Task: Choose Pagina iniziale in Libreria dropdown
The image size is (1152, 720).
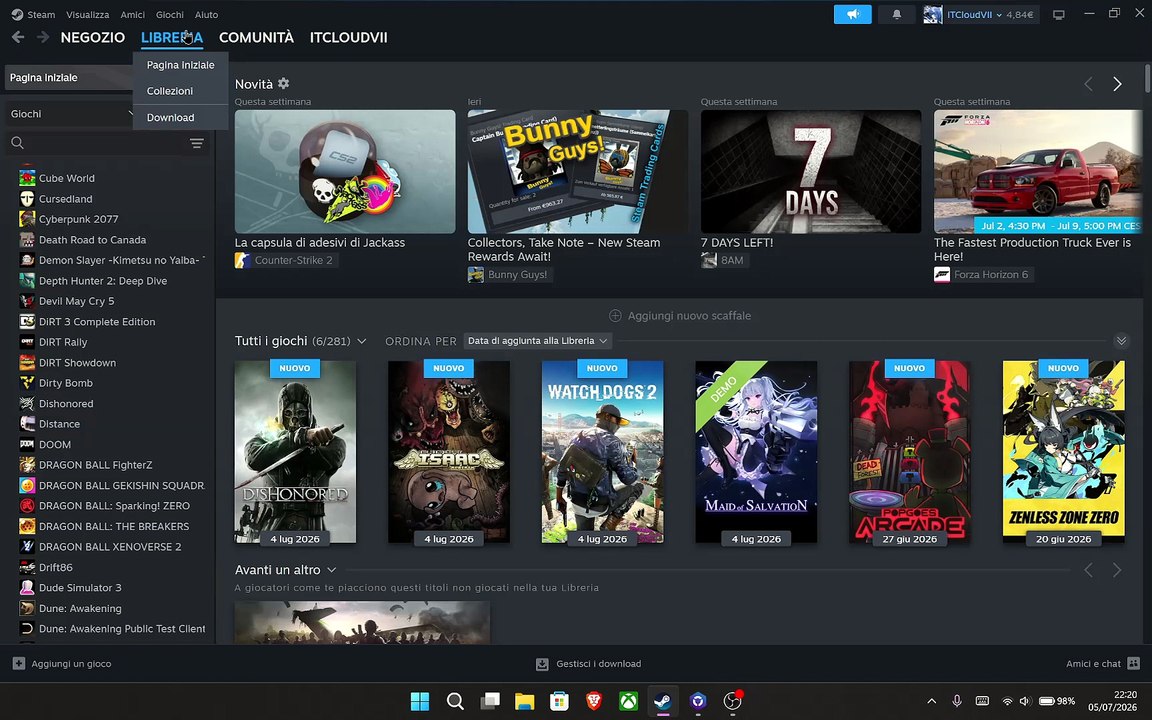Action: (x=181, y=65)
